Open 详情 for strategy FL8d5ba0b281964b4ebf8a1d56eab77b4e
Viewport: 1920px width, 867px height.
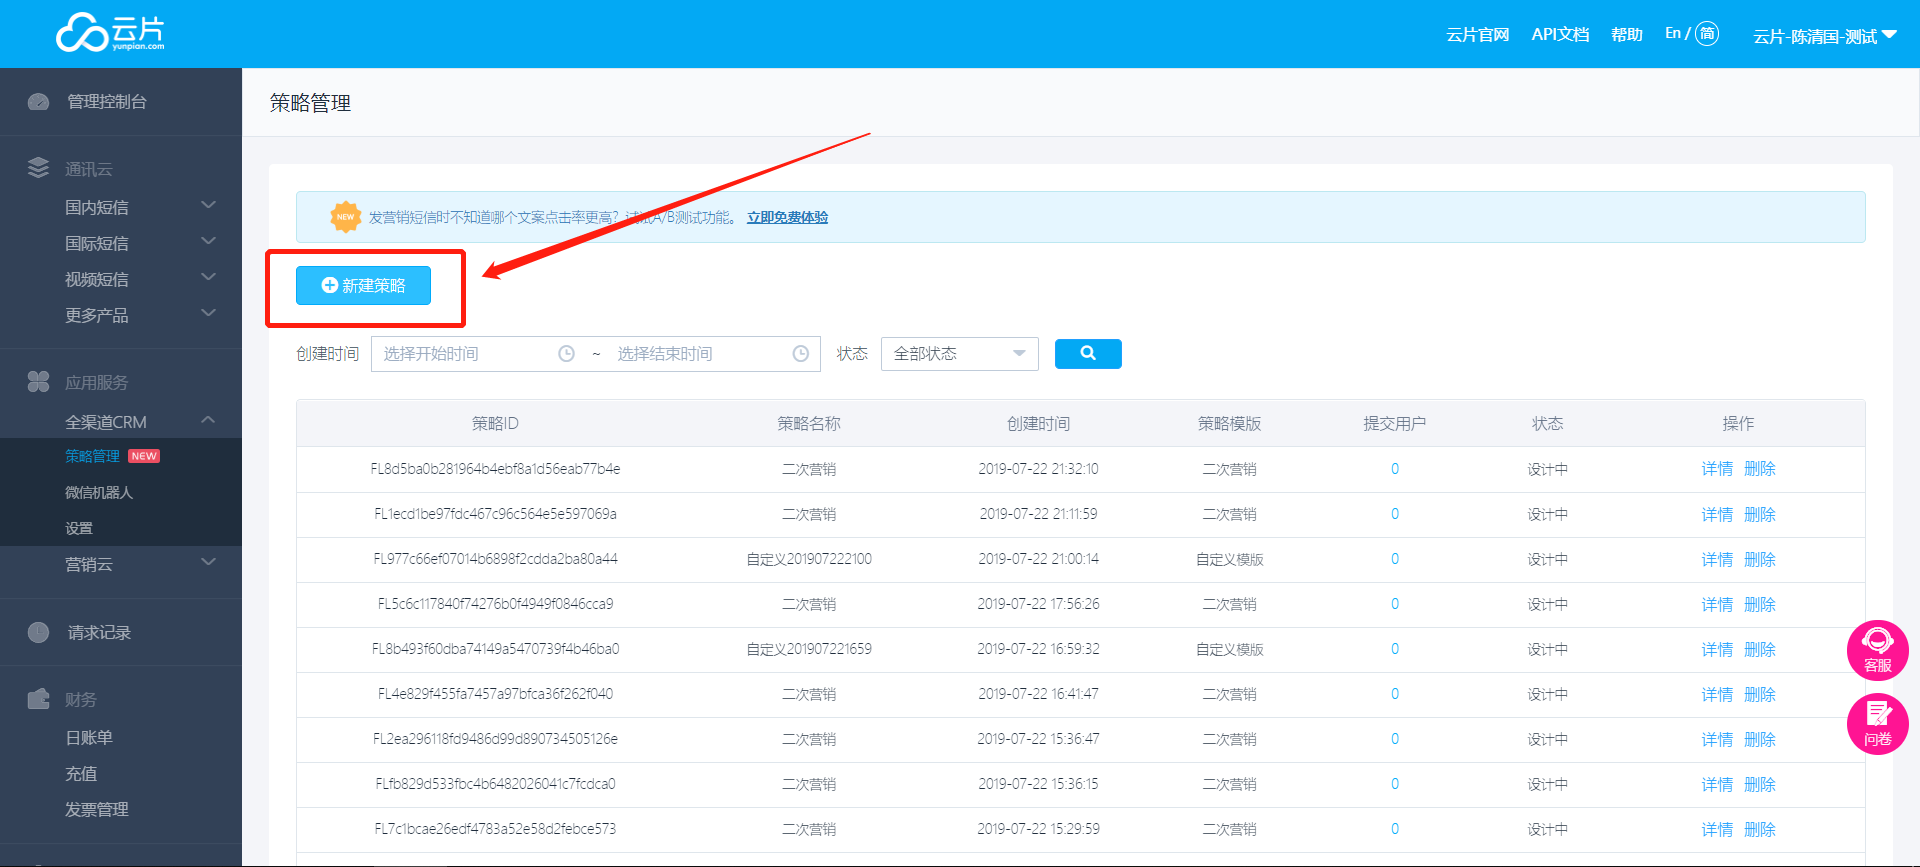[1717, 469]
